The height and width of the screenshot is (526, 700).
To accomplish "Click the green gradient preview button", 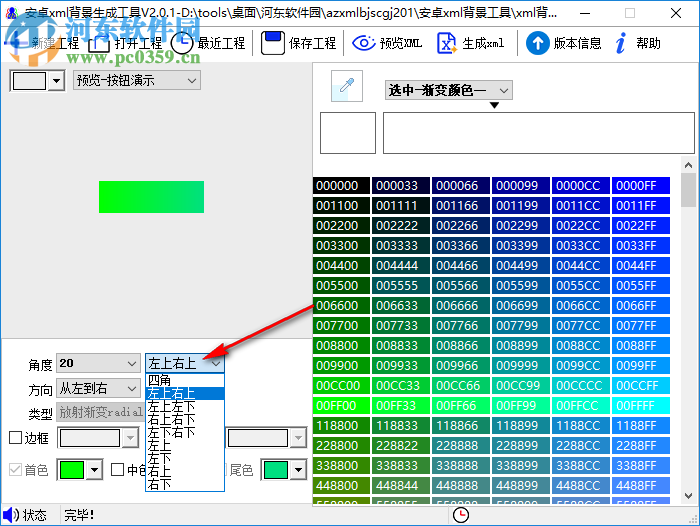I will pyautogui.click(x=151, y=197).
